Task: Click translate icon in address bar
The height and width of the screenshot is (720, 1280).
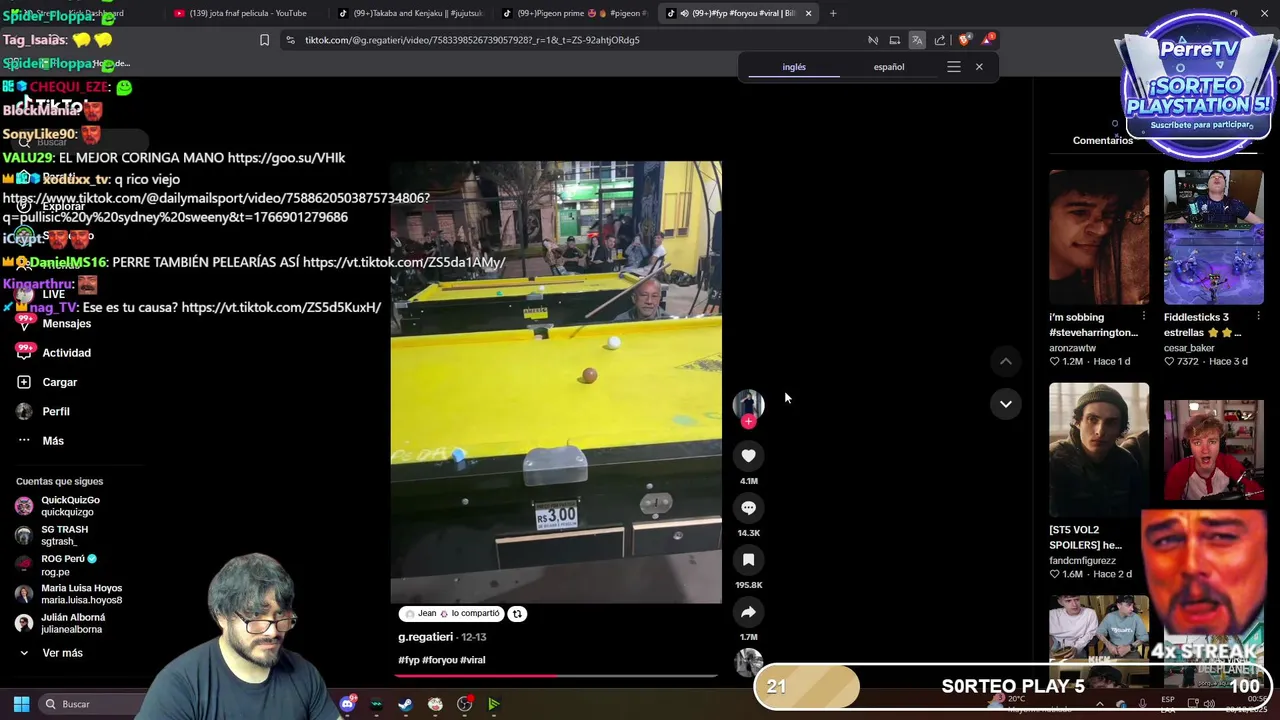Action: pyautogui.click(x=917, y=40)
